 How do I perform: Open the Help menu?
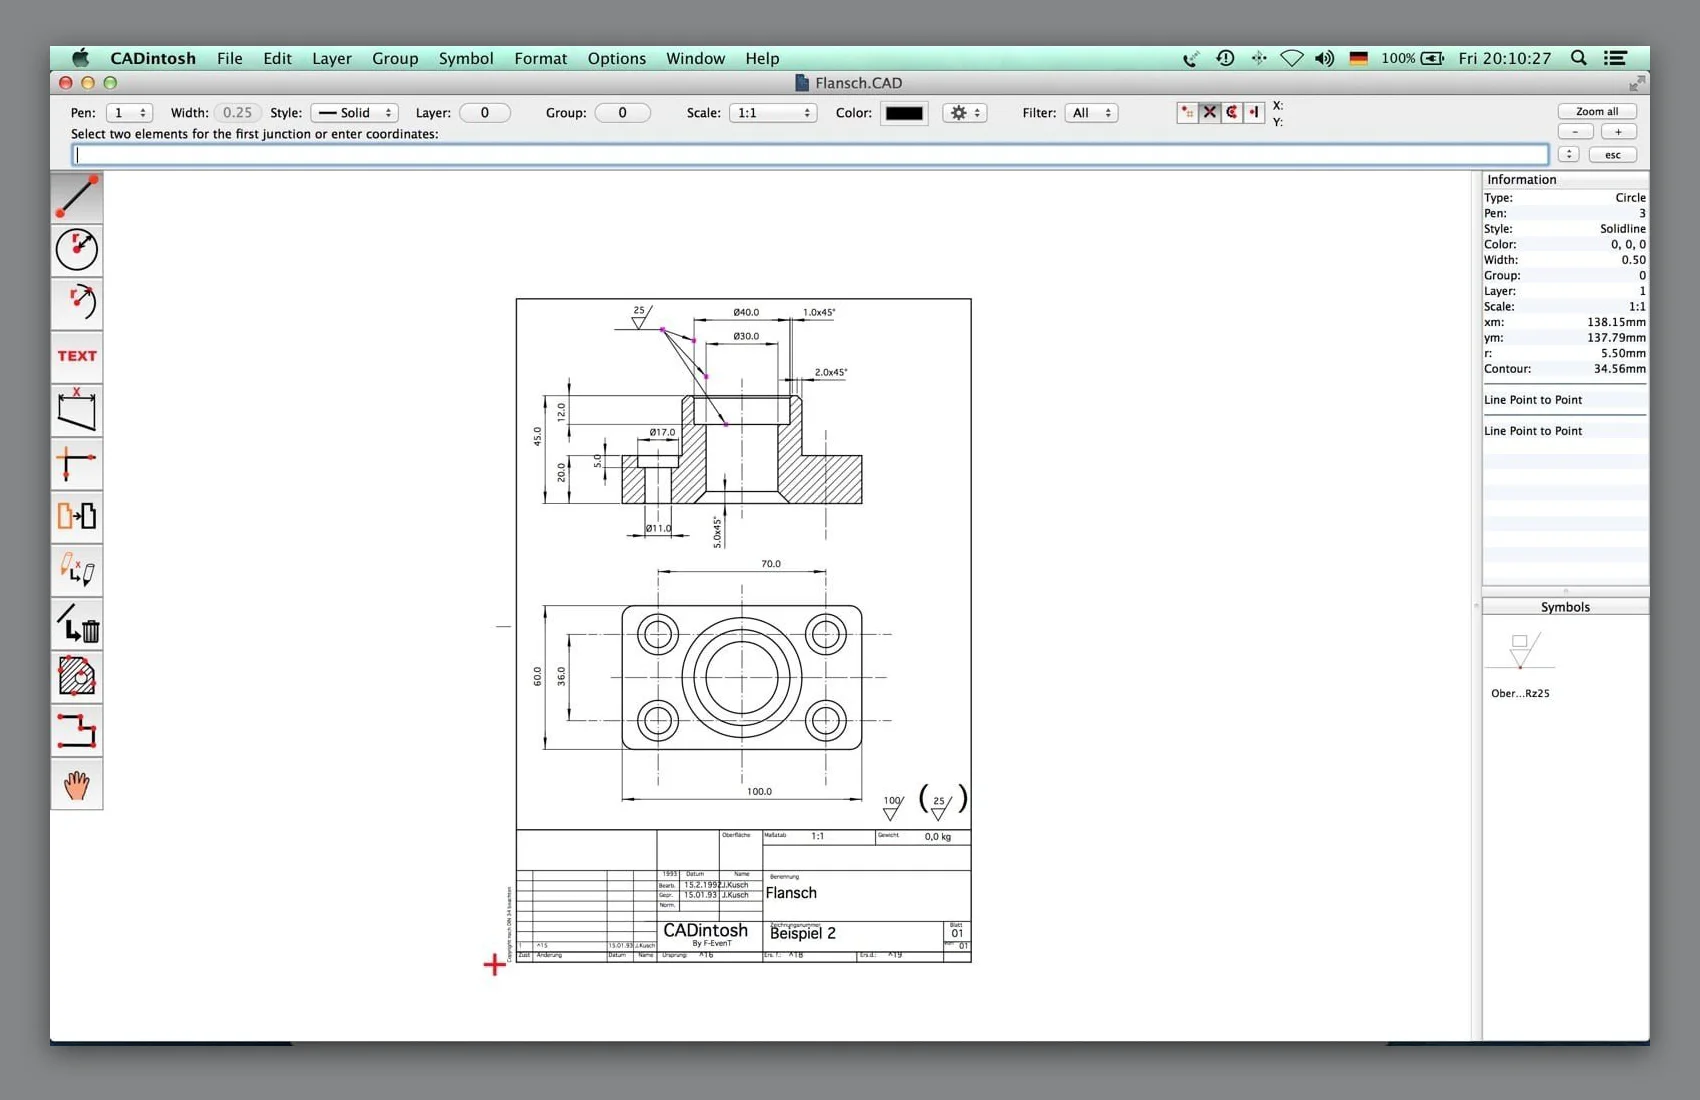coord(762,58)
